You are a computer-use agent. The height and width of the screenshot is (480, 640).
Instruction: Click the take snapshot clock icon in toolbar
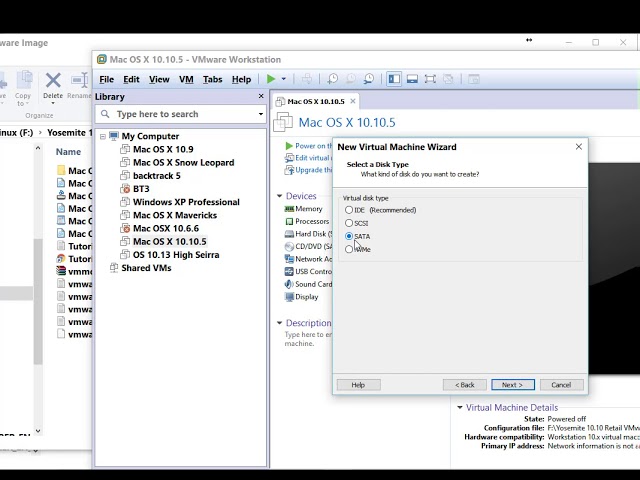333,79
